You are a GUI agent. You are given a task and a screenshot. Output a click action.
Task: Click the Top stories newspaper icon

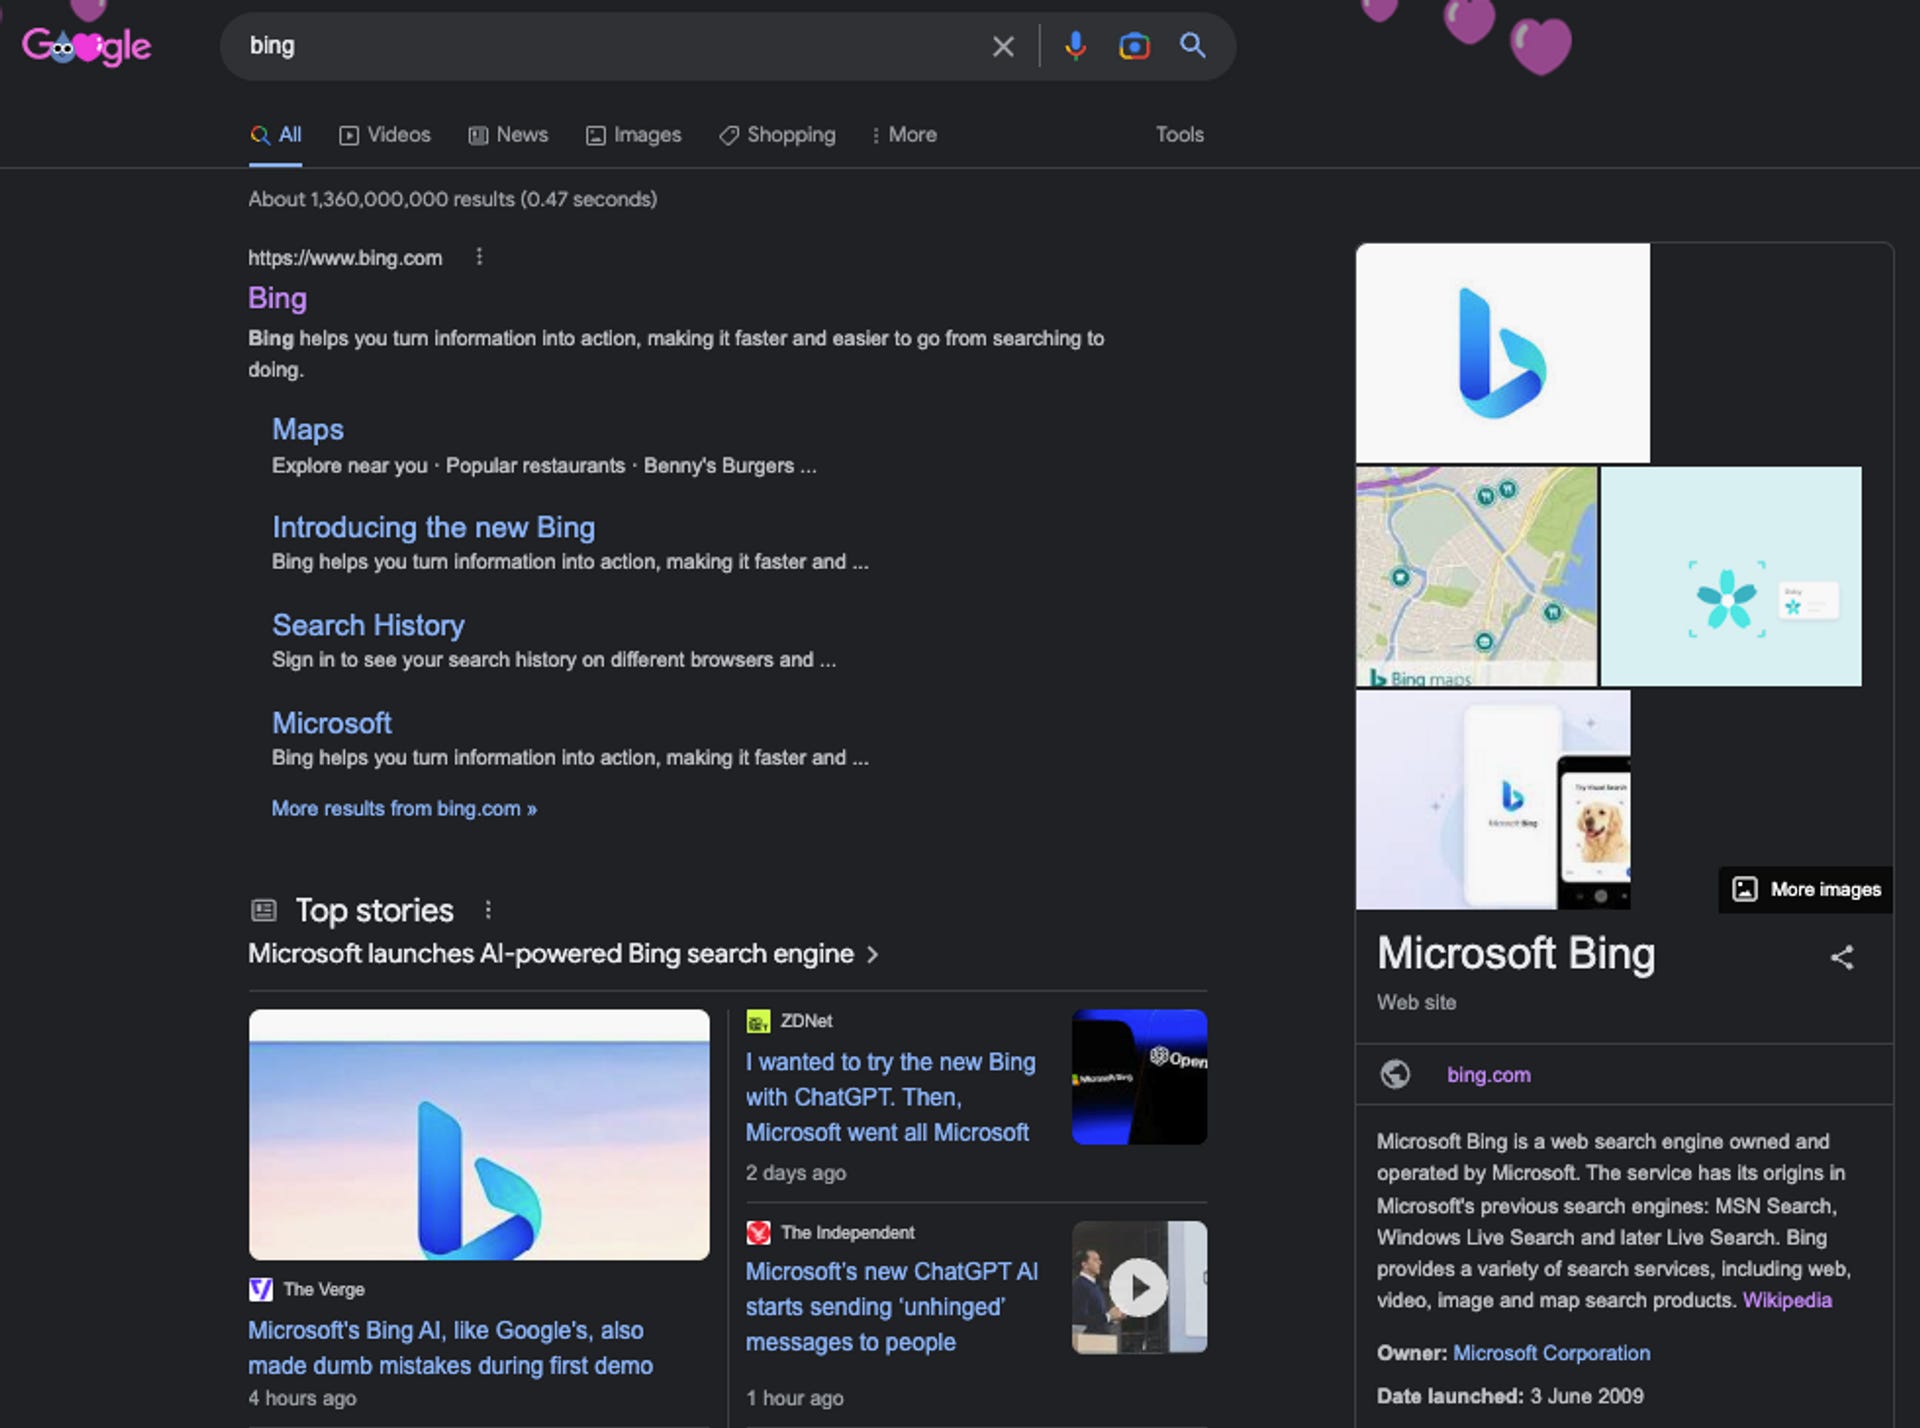pyautogui.click(x=263, y=910)
